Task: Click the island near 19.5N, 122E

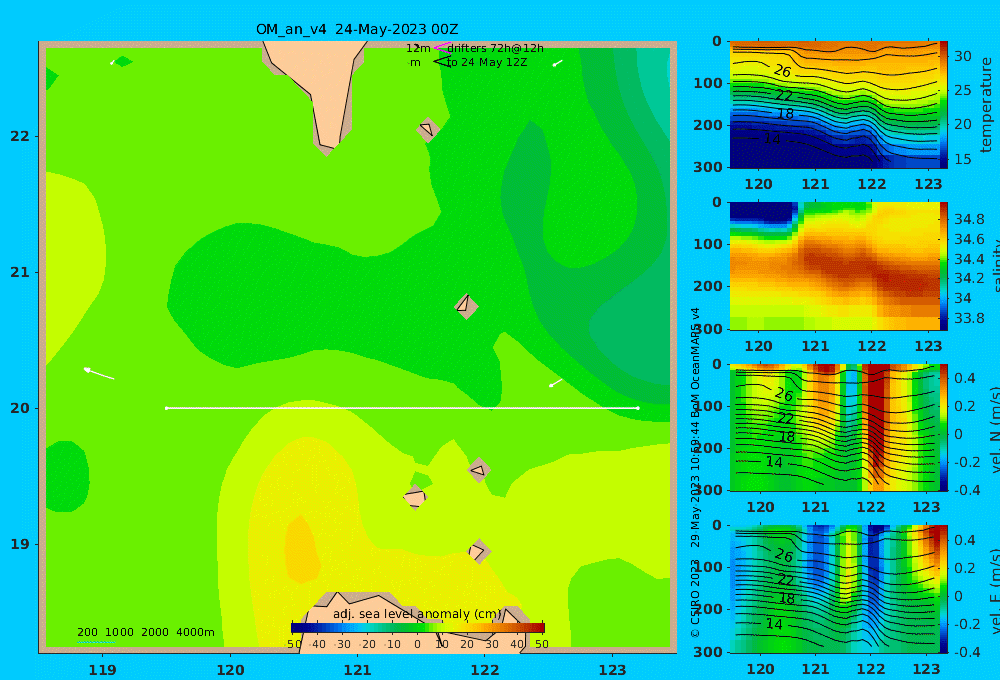Action: pyautogui.click(x=479, y=470)
